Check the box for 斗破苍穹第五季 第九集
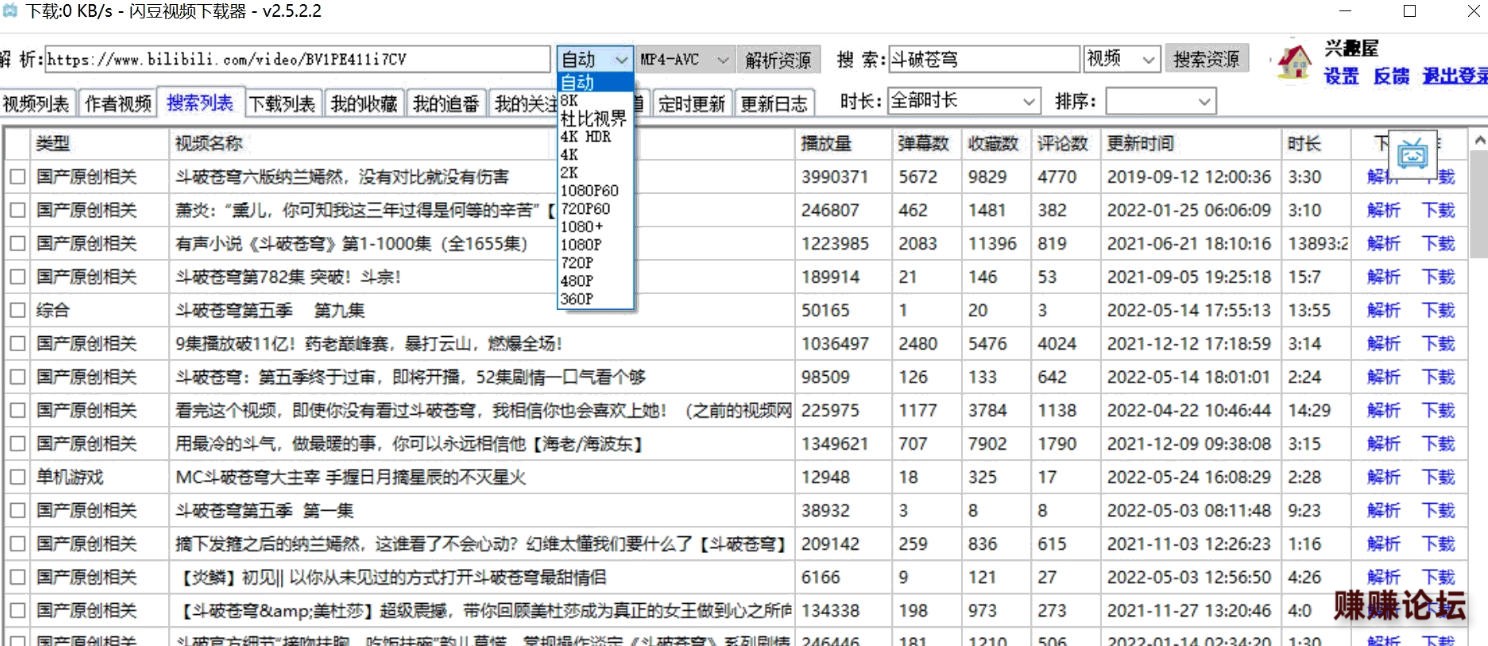Viewport: 1488px width, 646px height. coord(17,311)
